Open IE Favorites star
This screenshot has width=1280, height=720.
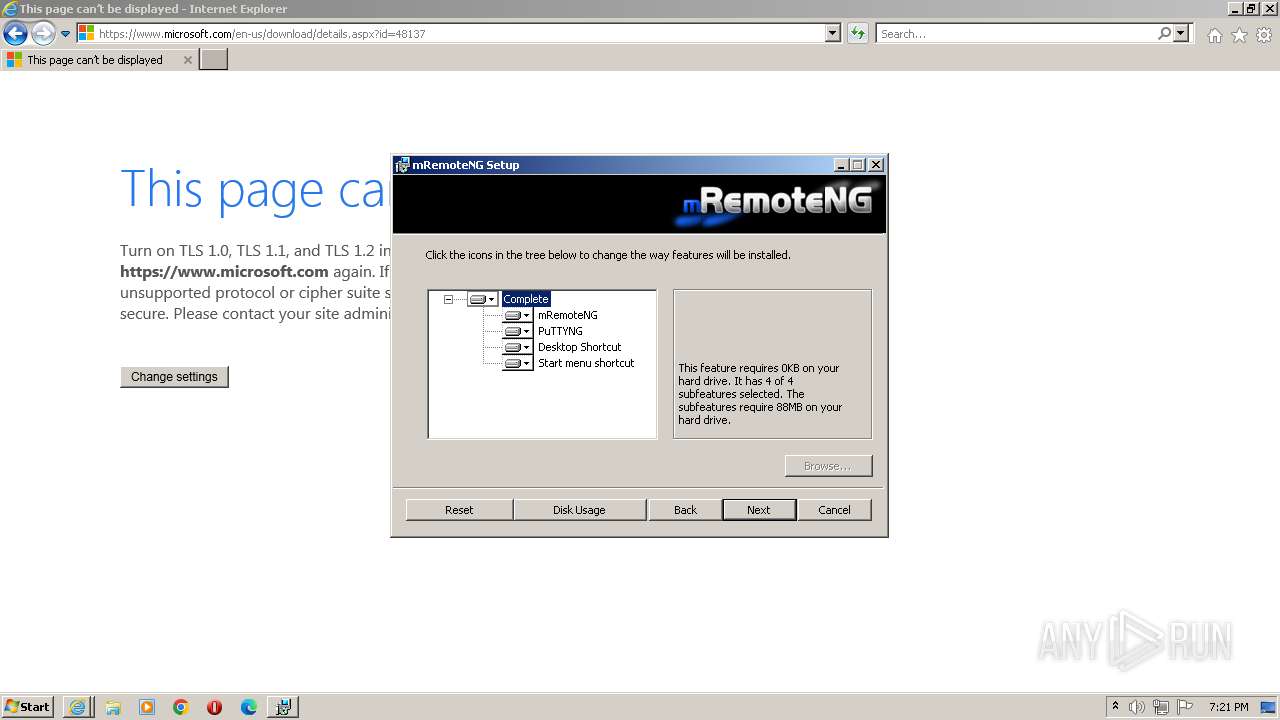(x=1239, y=35)
